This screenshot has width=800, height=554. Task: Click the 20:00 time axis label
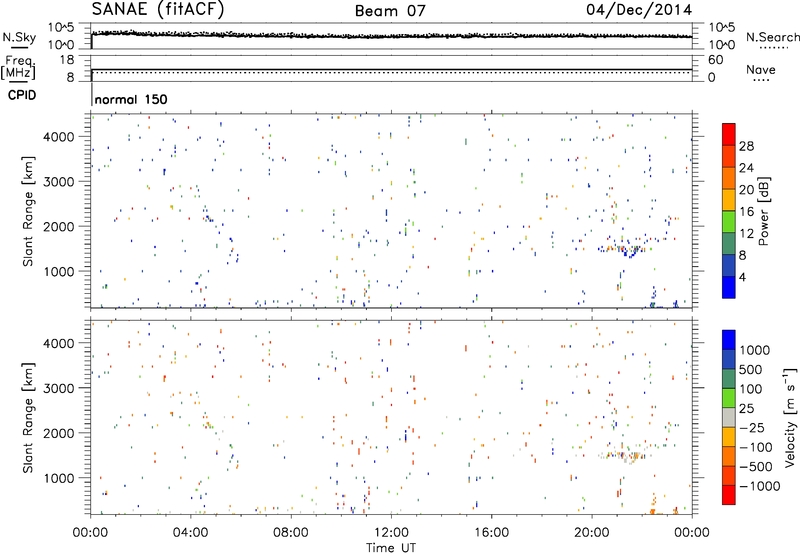point(592,533)
